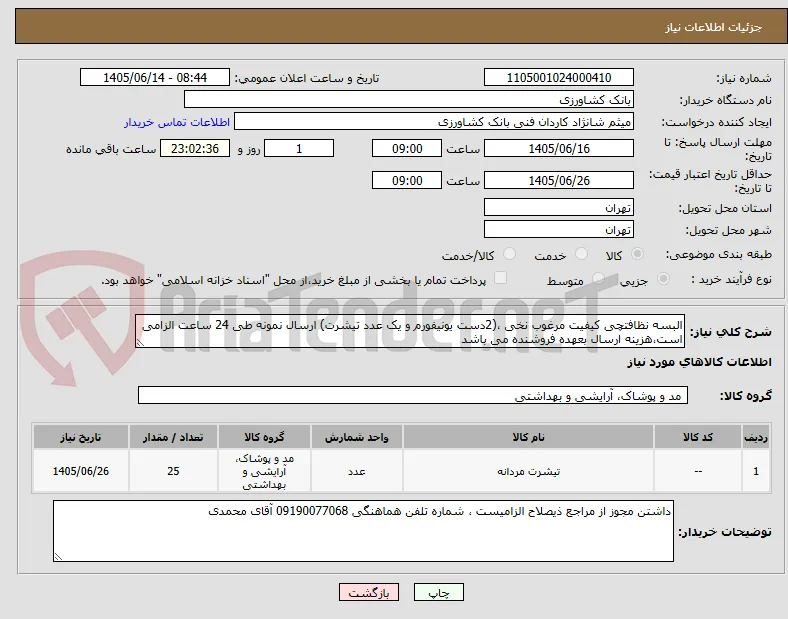This screenshot has width=788, height=619.
Task: Click the price validity hour 09:00 field
Action: pyautogui.click(x=407, y=180)
